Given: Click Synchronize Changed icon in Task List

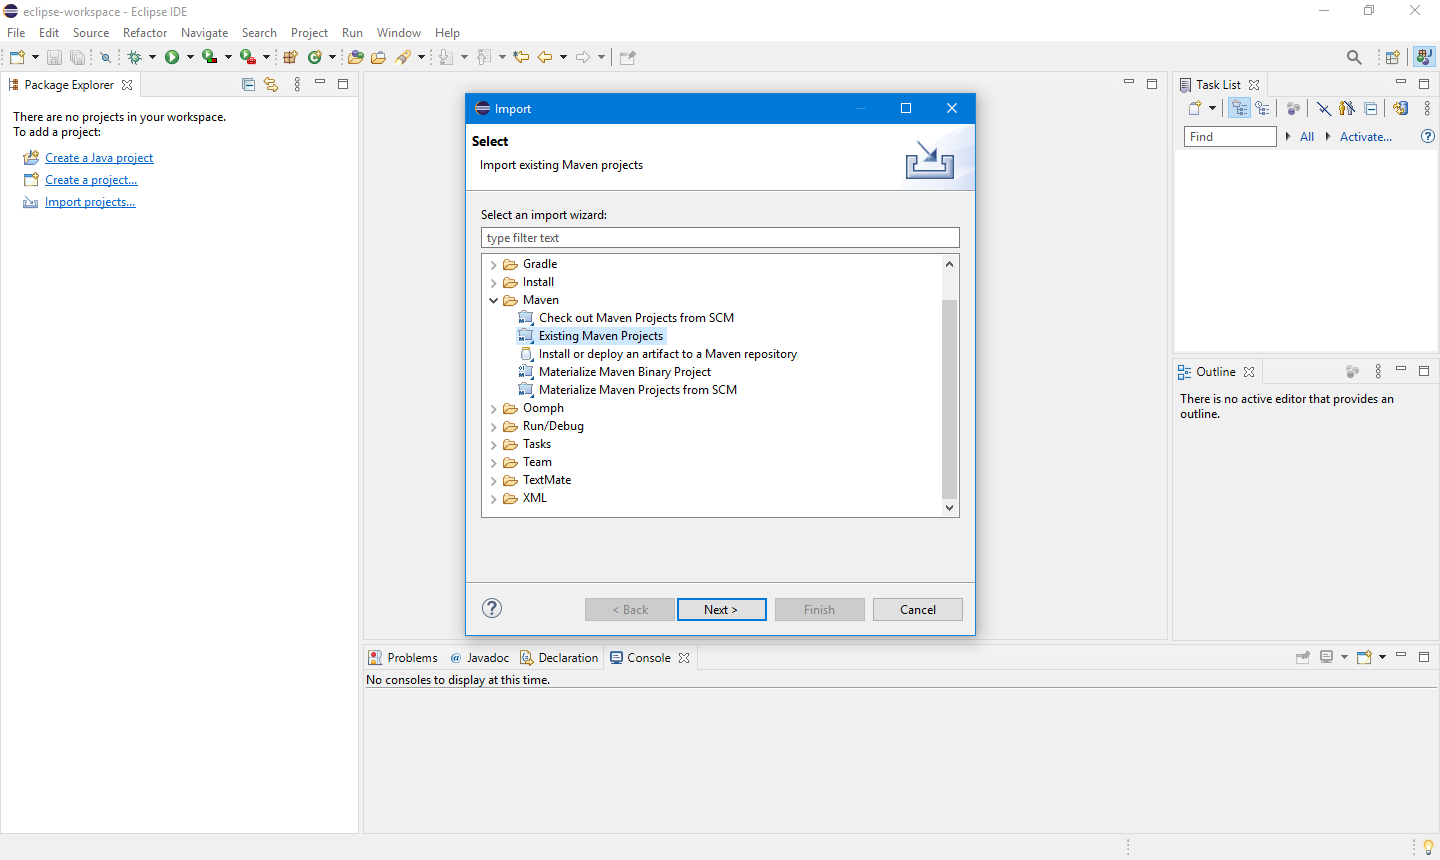Looking at the screenshot, I should (1400, 108).
